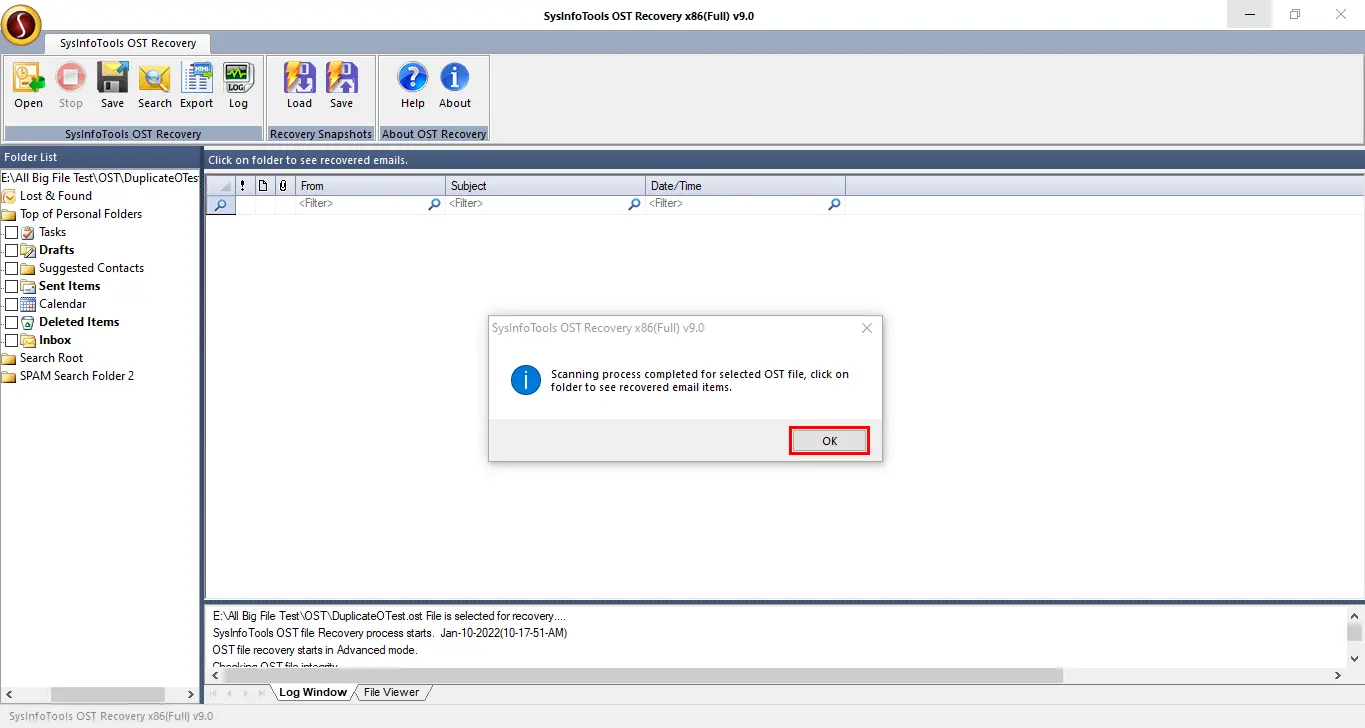This screenshot has width=1365, height=728.
Task: Click the magnifier in the Date/Time filter
Action: click(834, 204)
